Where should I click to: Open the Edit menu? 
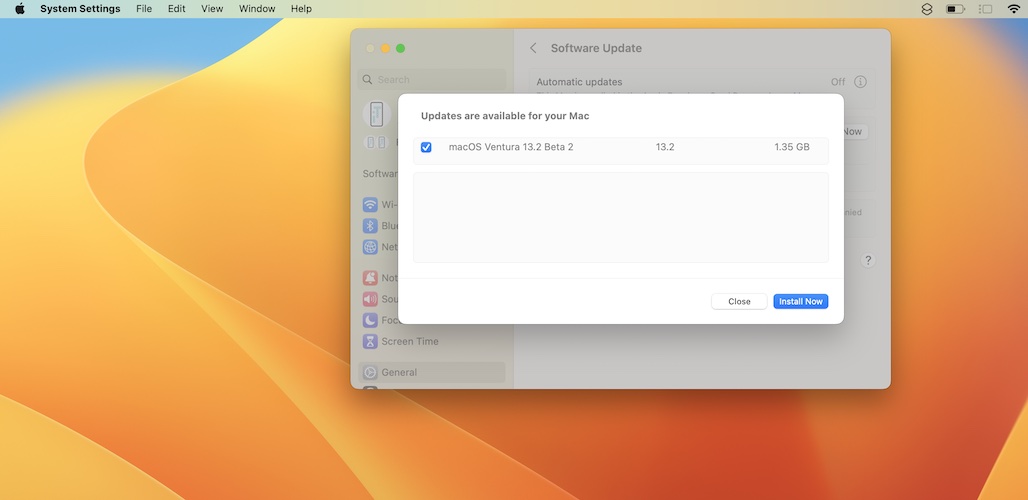click(176, 9)
